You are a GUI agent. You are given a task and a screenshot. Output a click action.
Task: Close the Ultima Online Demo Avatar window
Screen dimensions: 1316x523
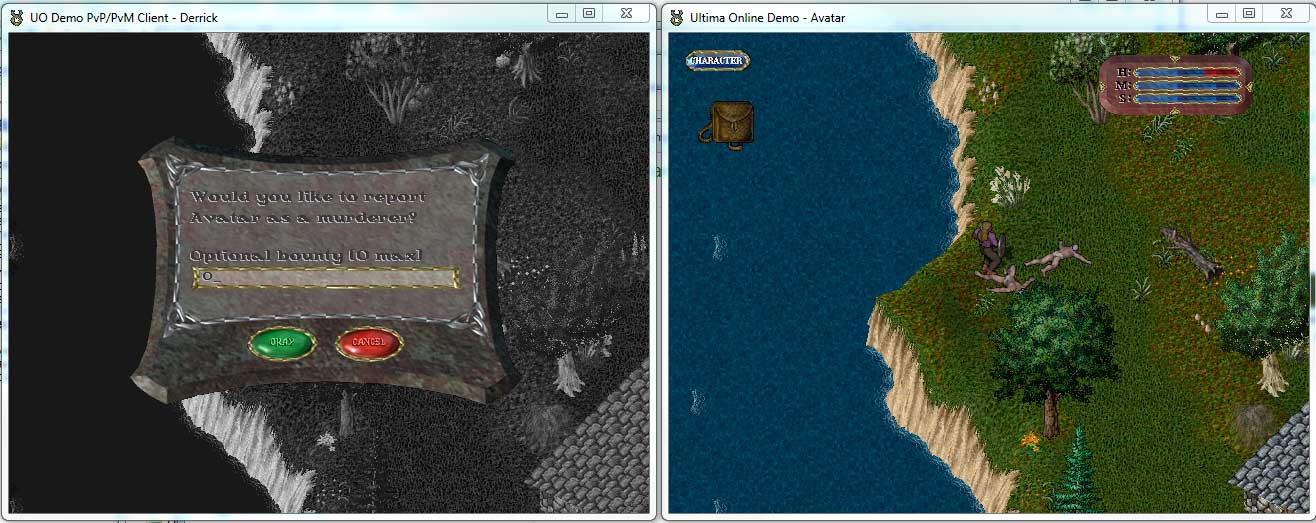pos(1285,13)
